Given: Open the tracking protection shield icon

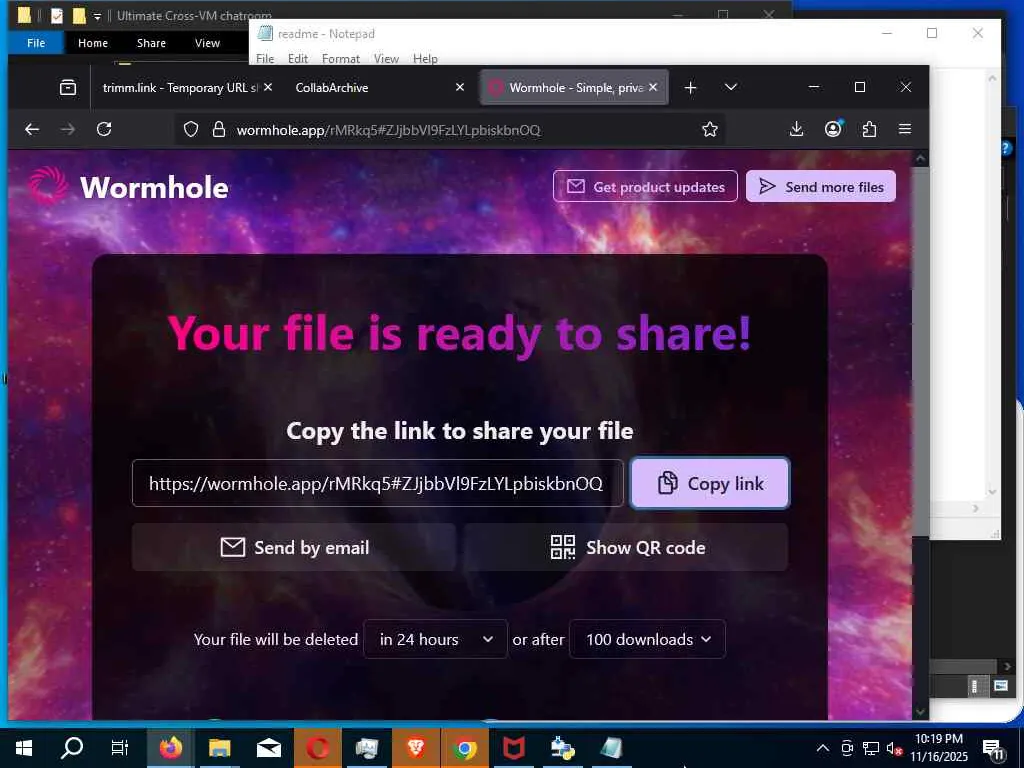Looking at the screenshot, I should [191, 129].
